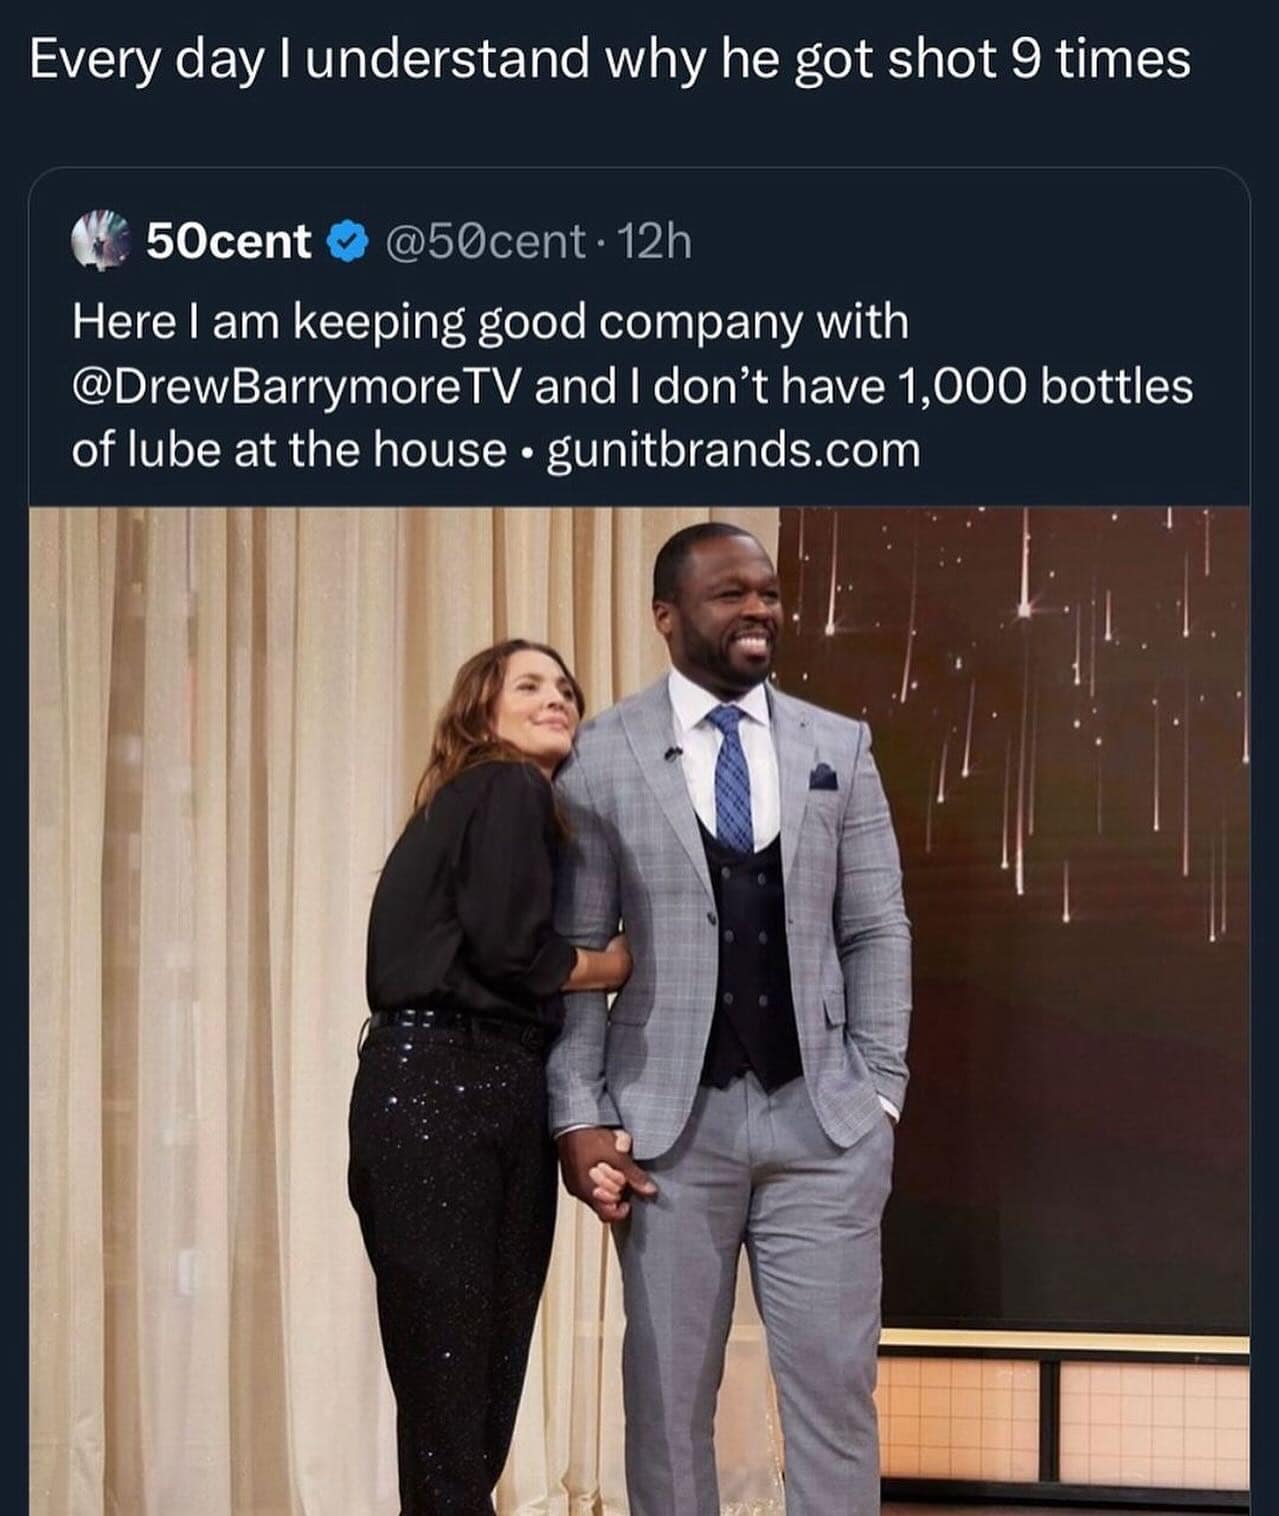Open the 50cent display name link
This screenshot has height=1516, width=1279.
pyautogui.click(x=229, y=241)
